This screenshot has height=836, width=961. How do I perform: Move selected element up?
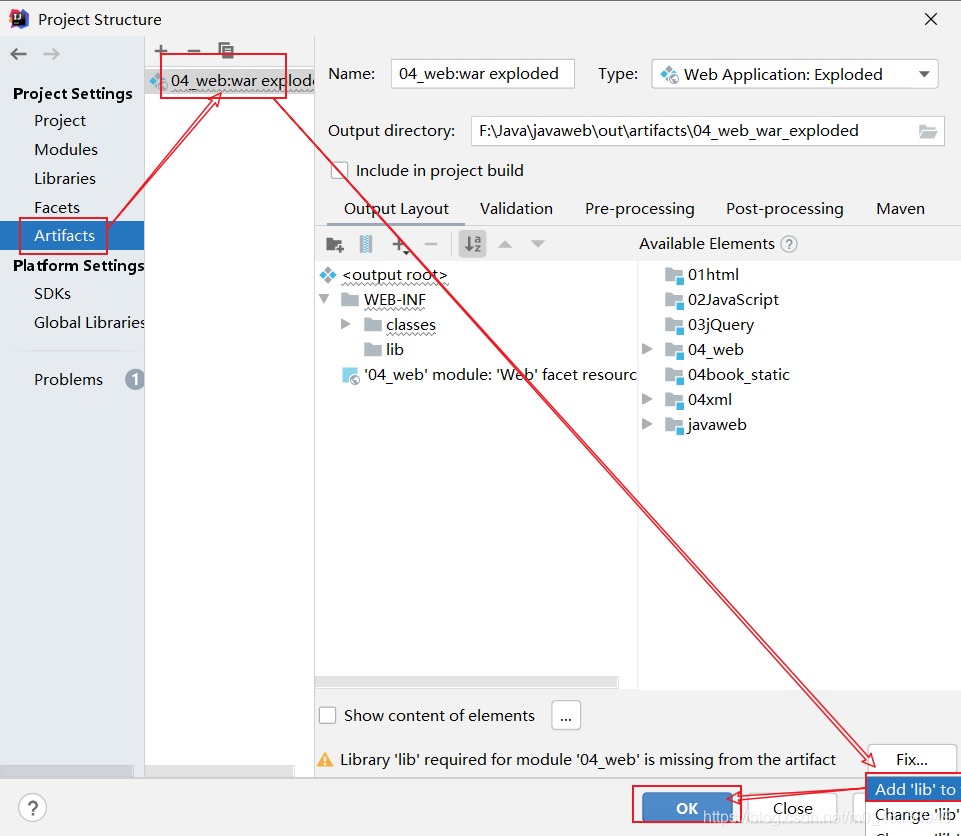tap(505, 244)
